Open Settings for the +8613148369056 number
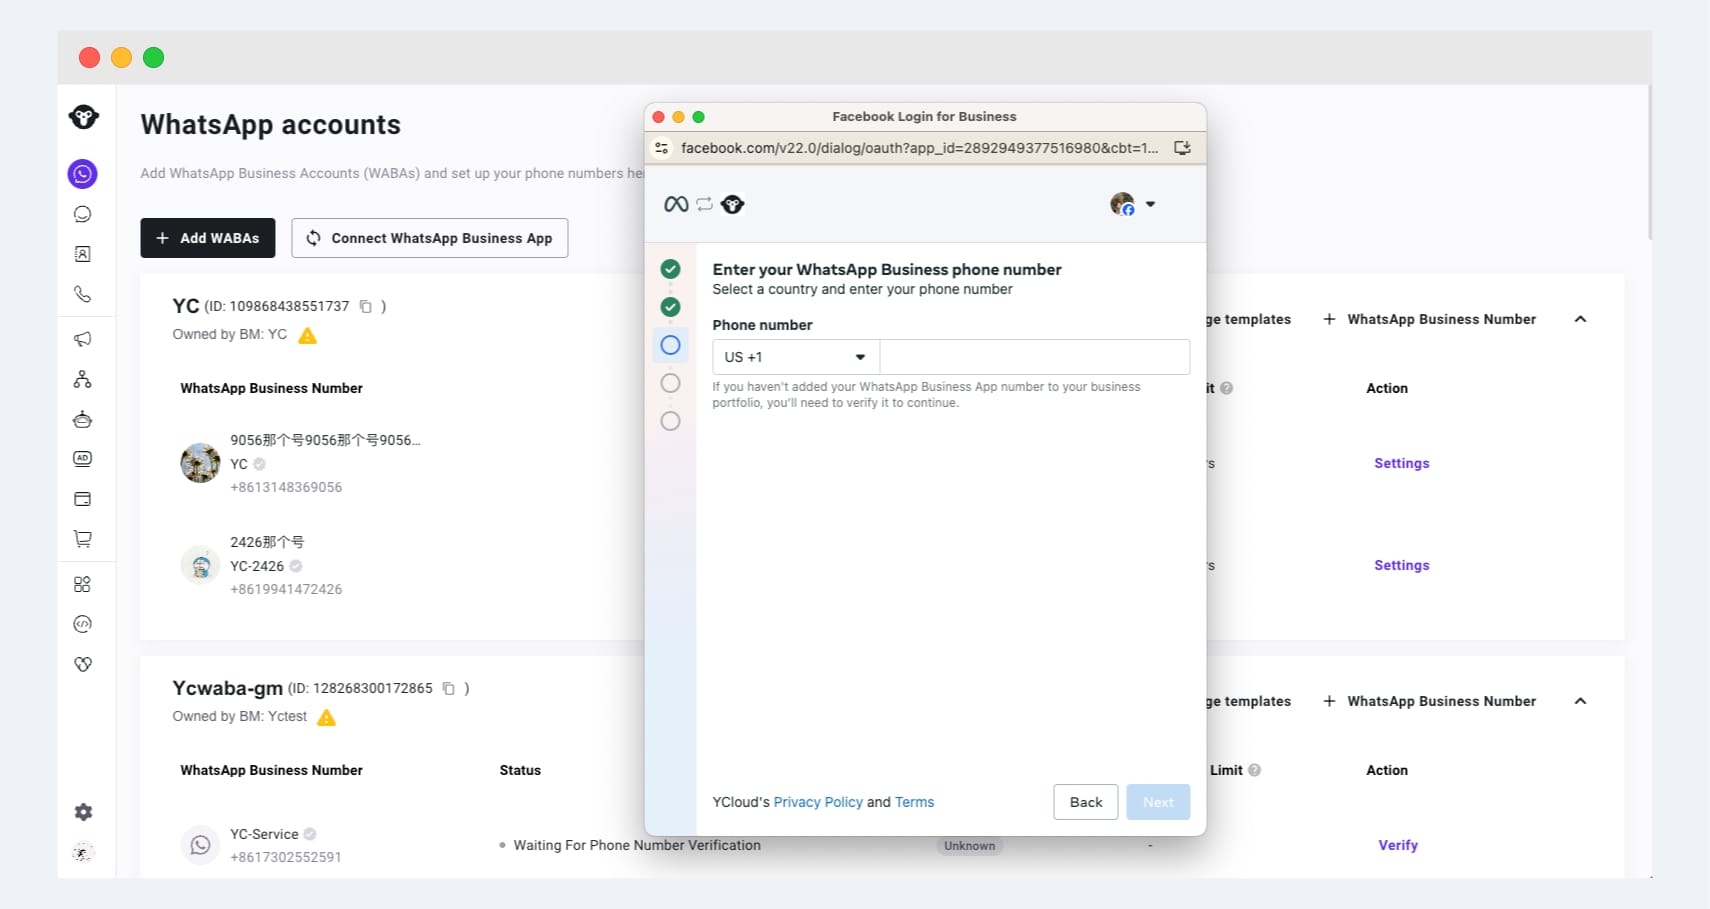 pos(1401,463)
